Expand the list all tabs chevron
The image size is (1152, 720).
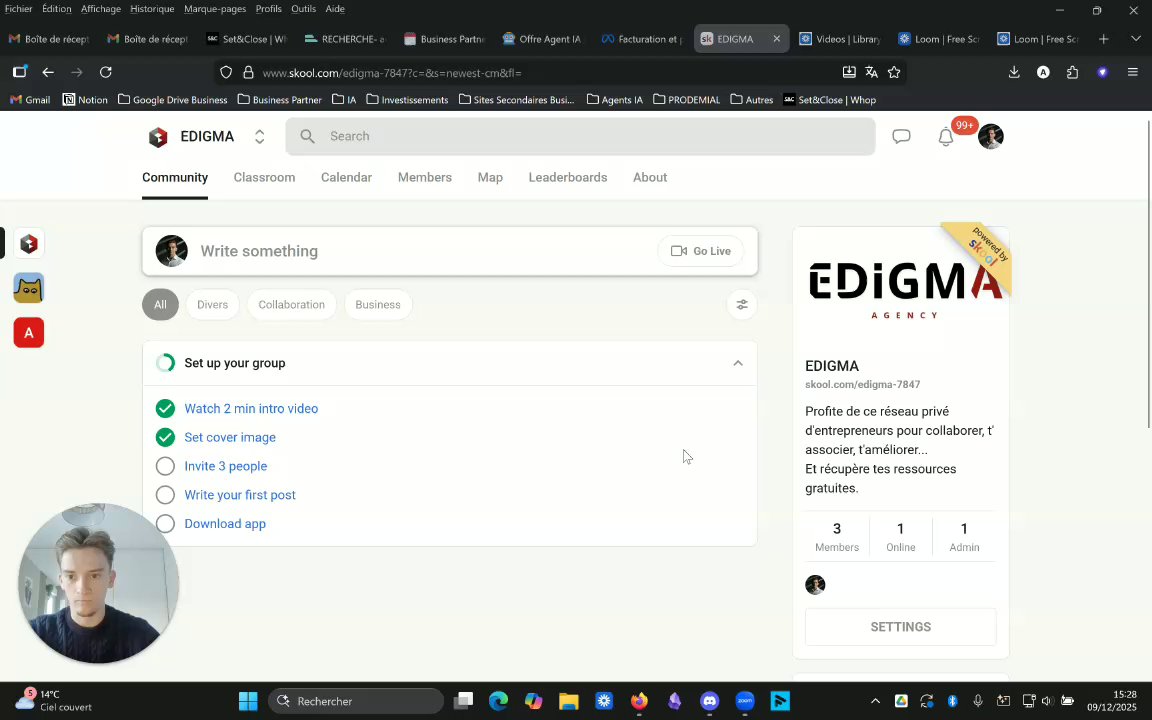1135,39
